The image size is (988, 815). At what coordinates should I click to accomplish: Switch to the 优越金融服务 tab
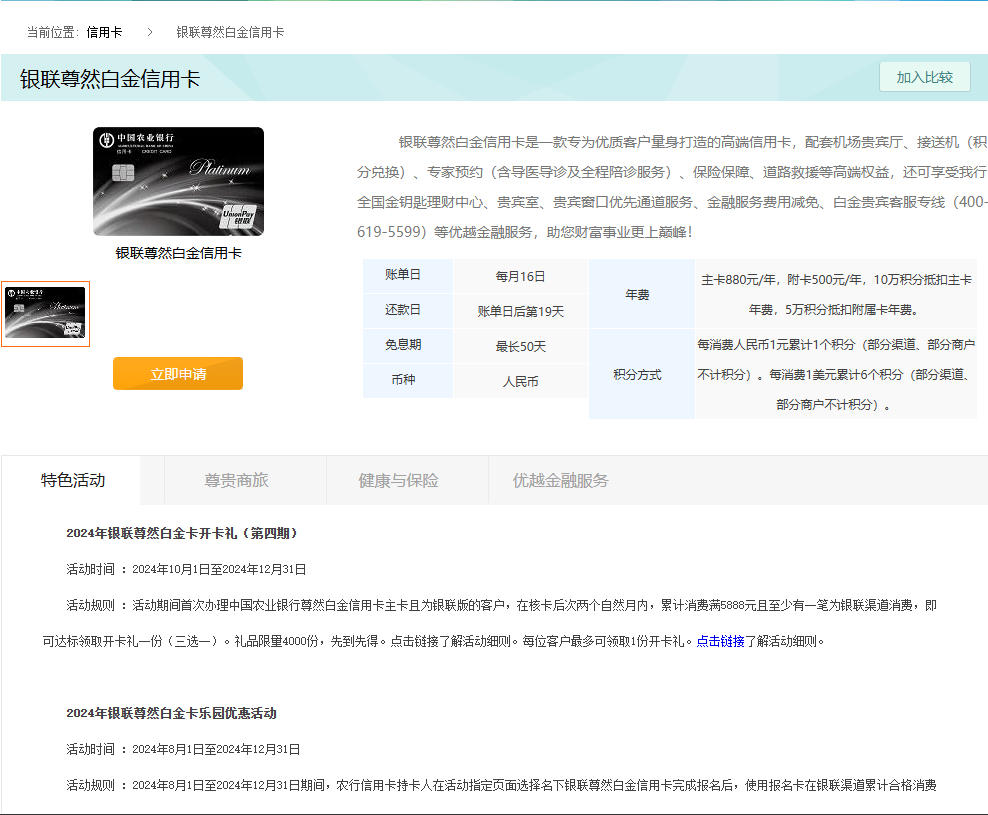point(560,480)
